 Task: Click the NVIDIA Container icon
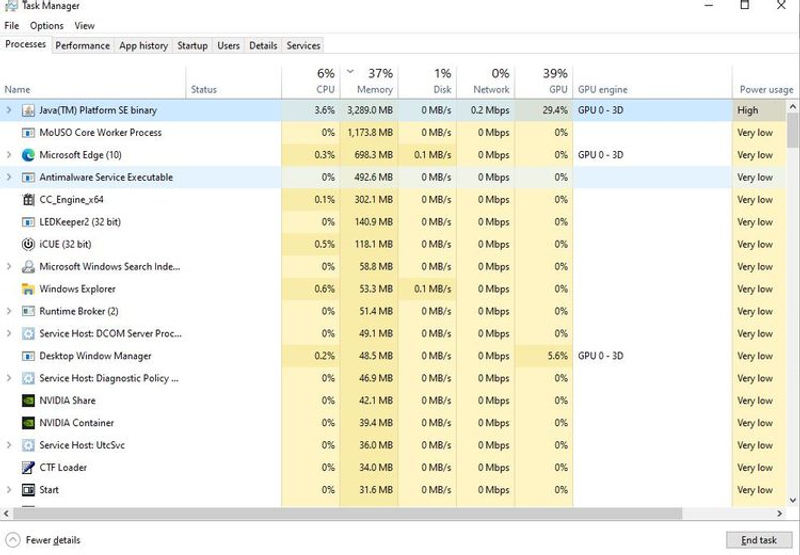28,423
